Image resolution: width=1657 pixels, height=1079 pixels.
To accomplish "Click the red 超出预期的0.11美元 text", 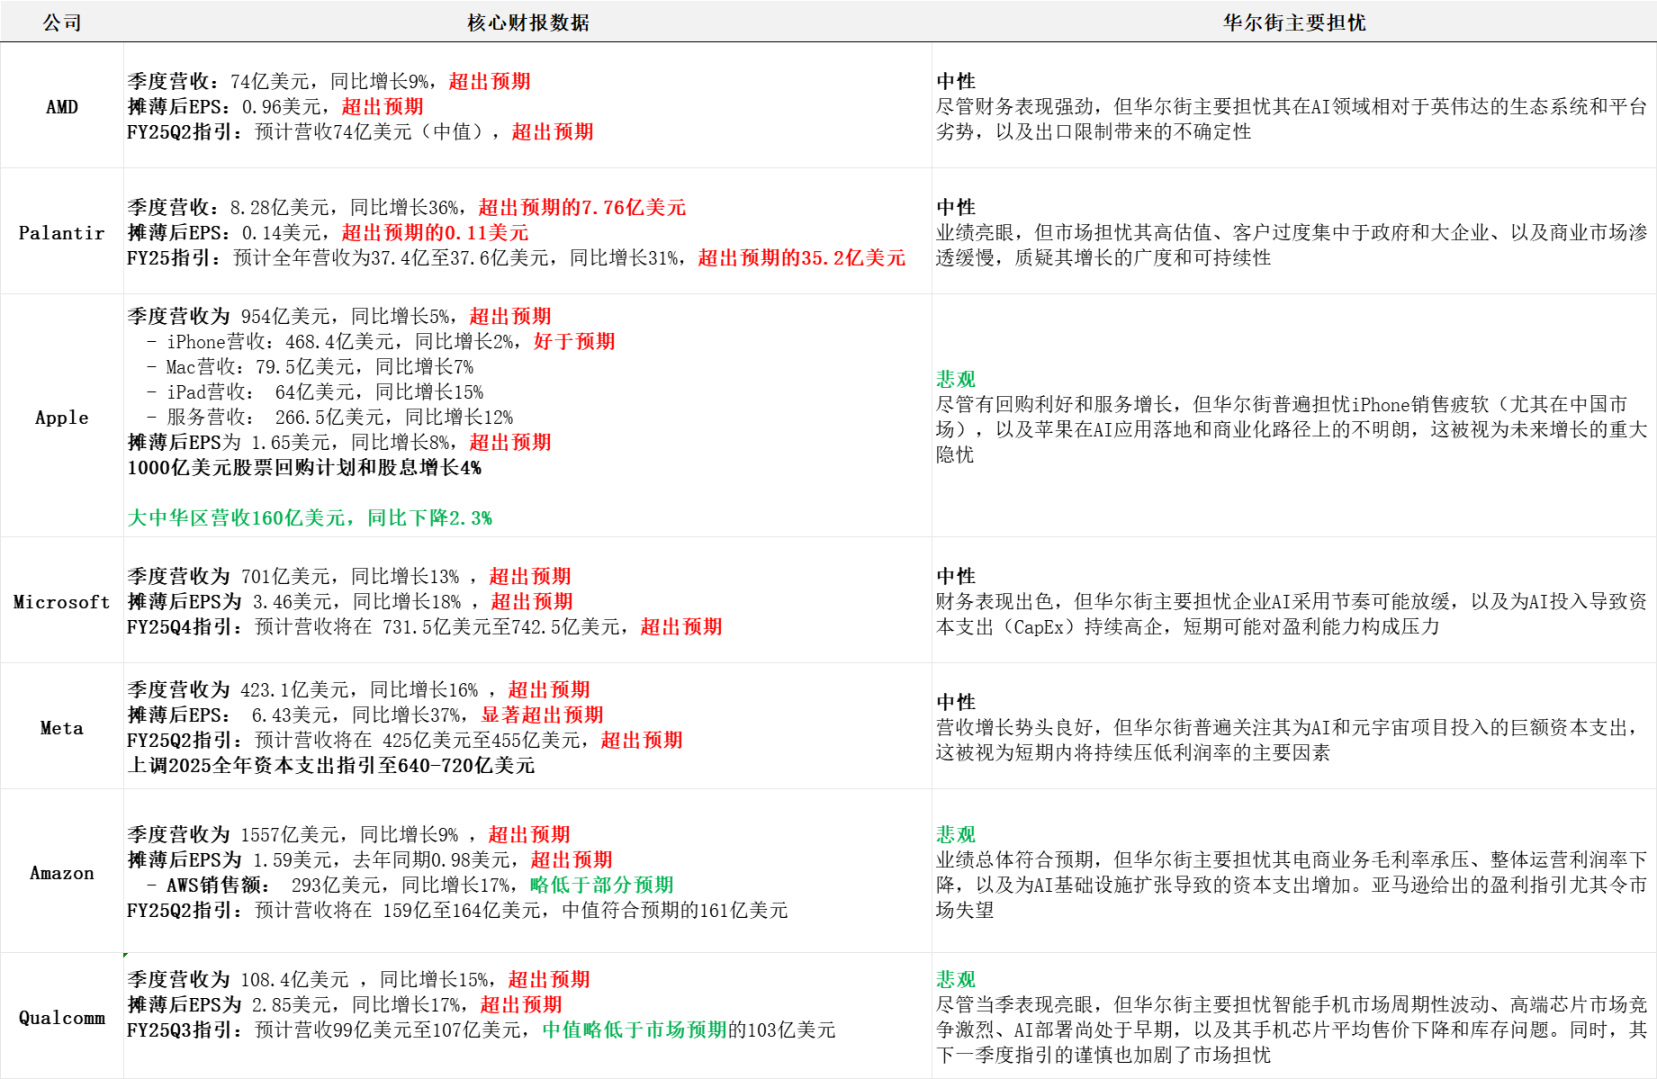I will (x=435, y=232).
